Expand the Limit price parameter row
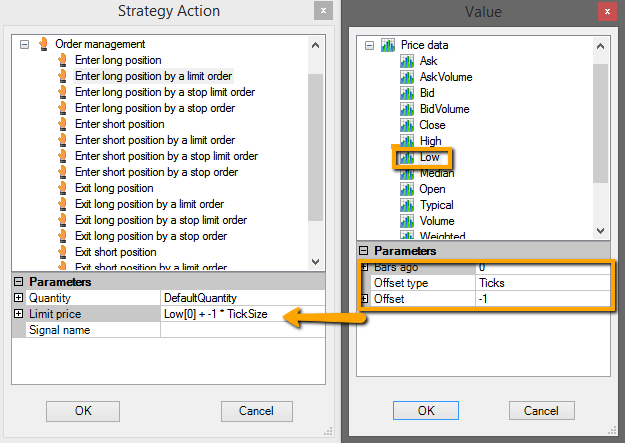Viewport: 625px width, 443px height. point(18,313)
